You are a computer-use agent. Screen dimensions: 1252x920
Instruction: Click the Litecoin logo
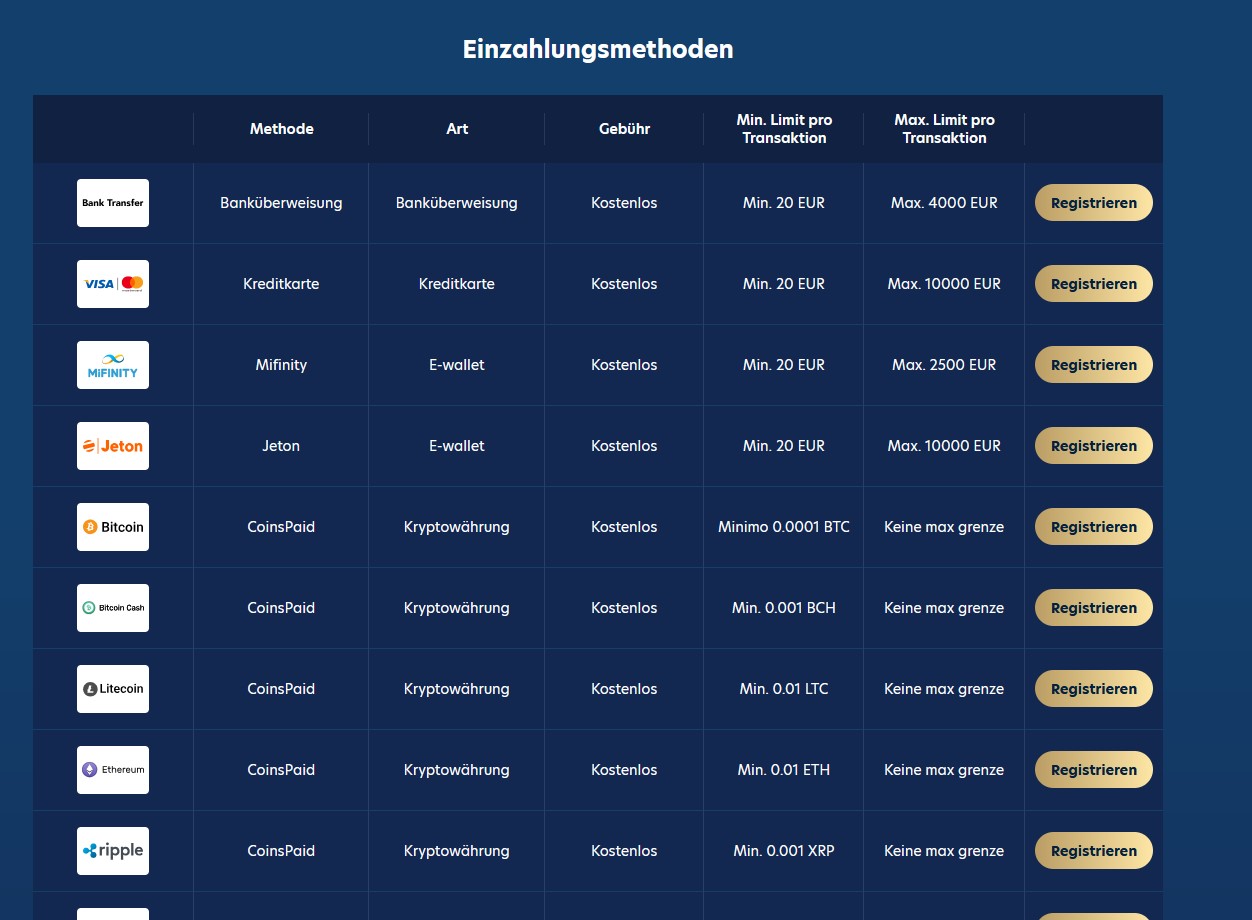click(x=113, y=689)
